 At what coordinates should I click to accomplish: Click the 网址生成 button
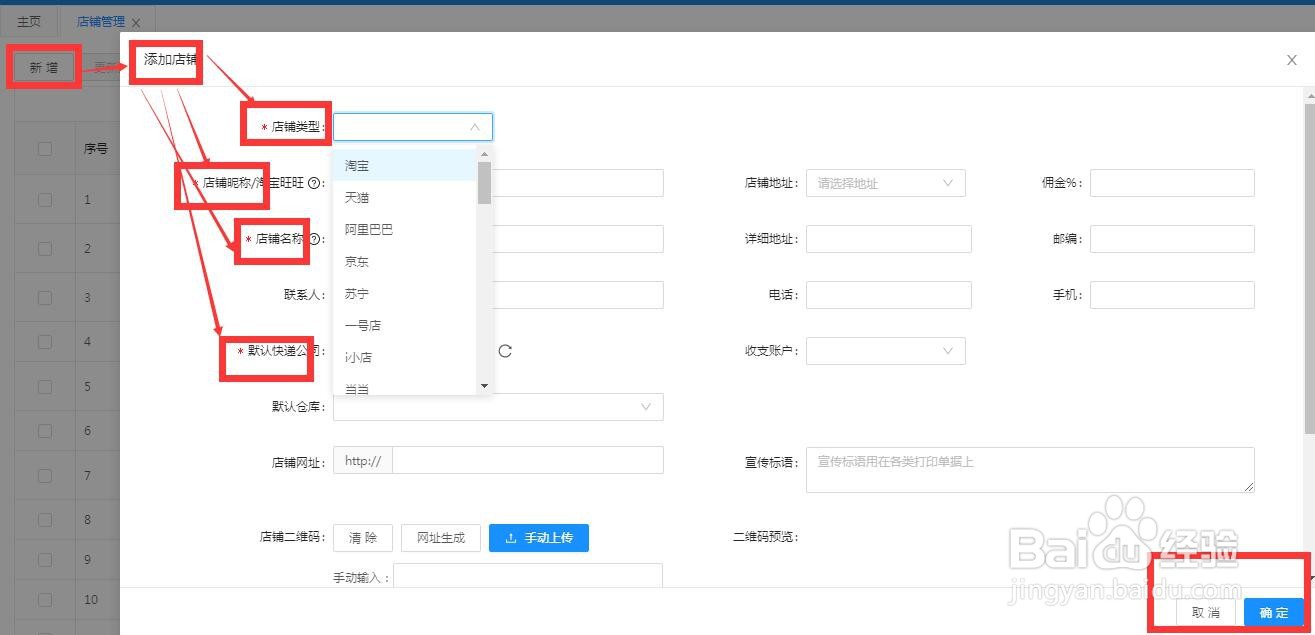click(441, 538)
